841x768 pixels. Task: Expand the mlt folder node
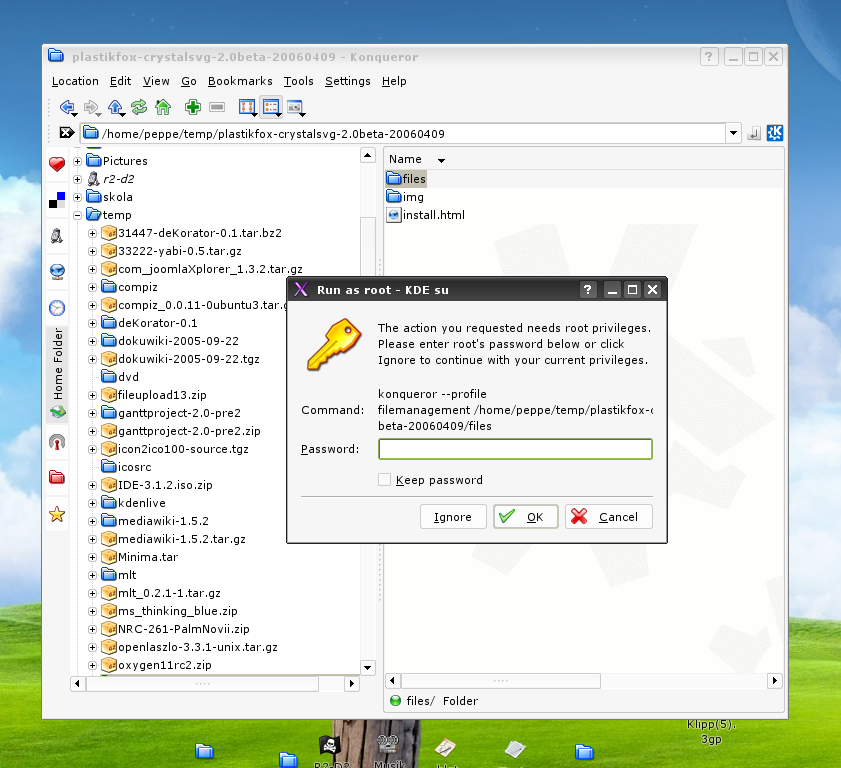tap(92, 575)
